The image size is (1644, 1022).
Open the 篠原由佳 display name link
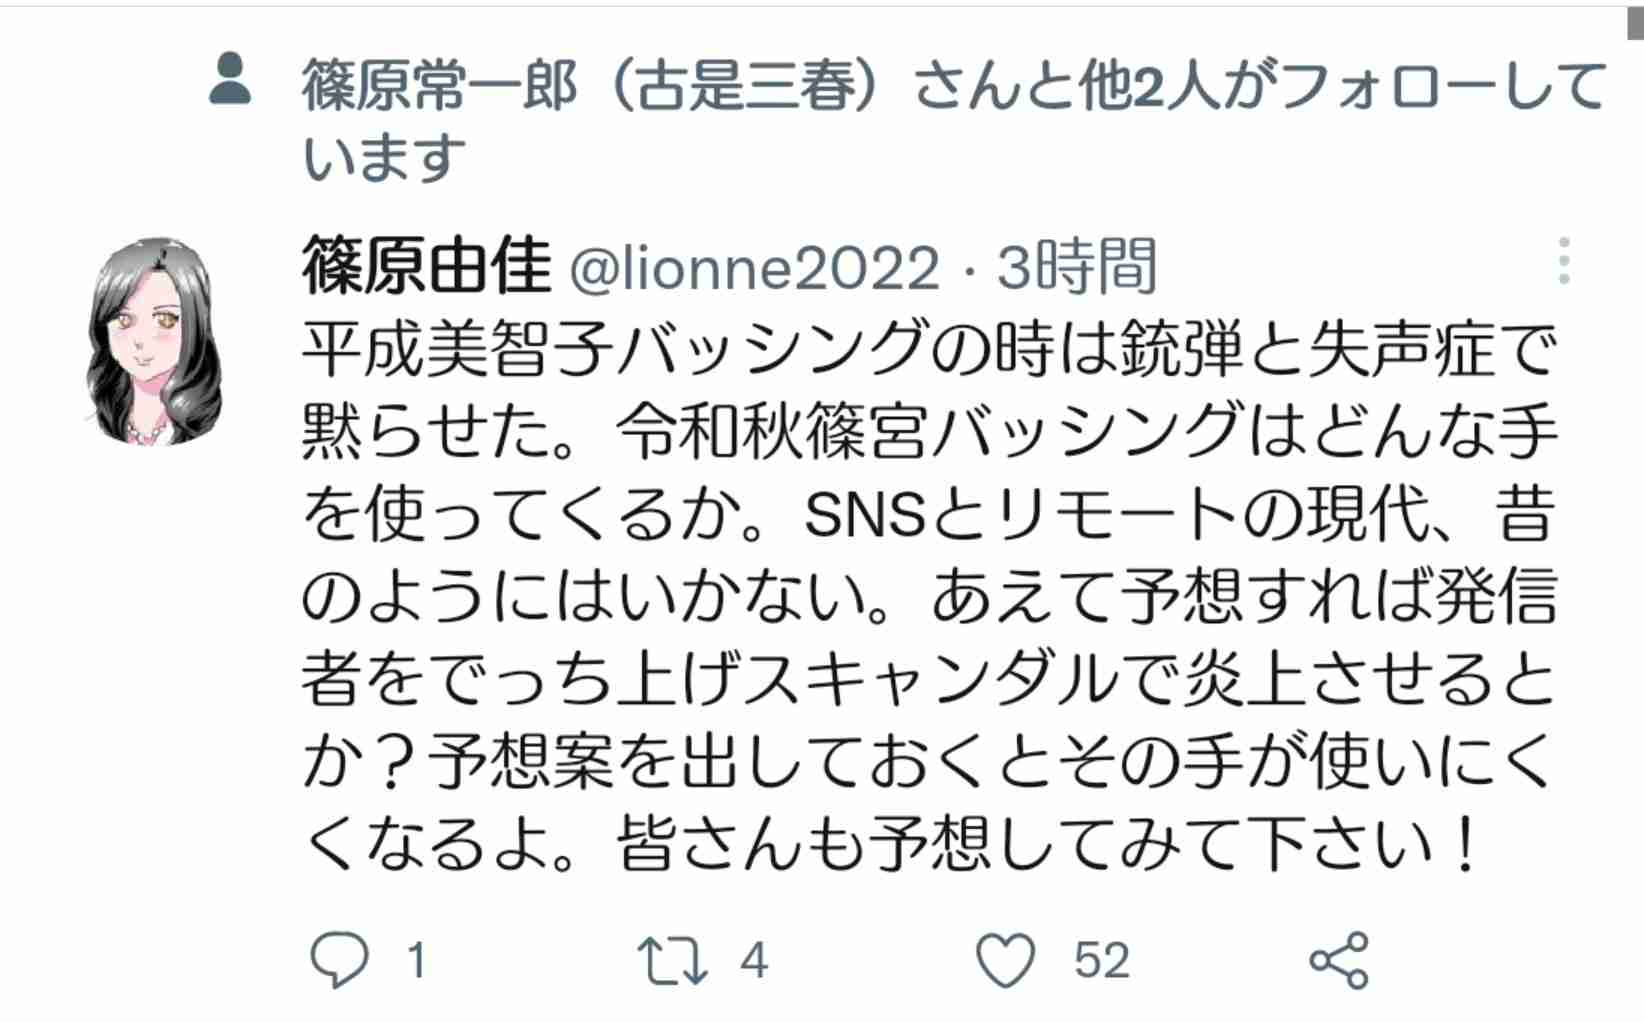point(426,265)
